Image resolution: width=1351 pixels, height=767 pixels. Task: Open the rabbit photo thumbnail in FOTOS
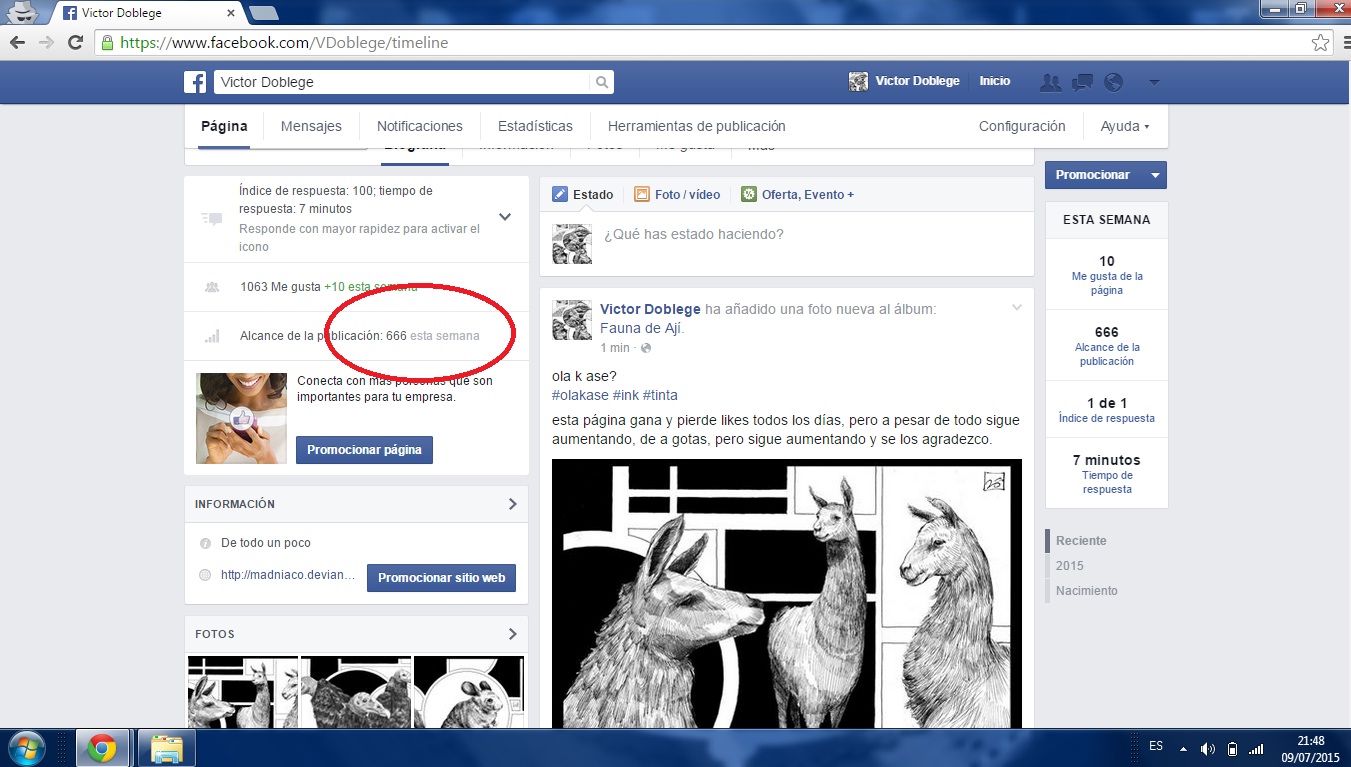click(x=469, y=692)
